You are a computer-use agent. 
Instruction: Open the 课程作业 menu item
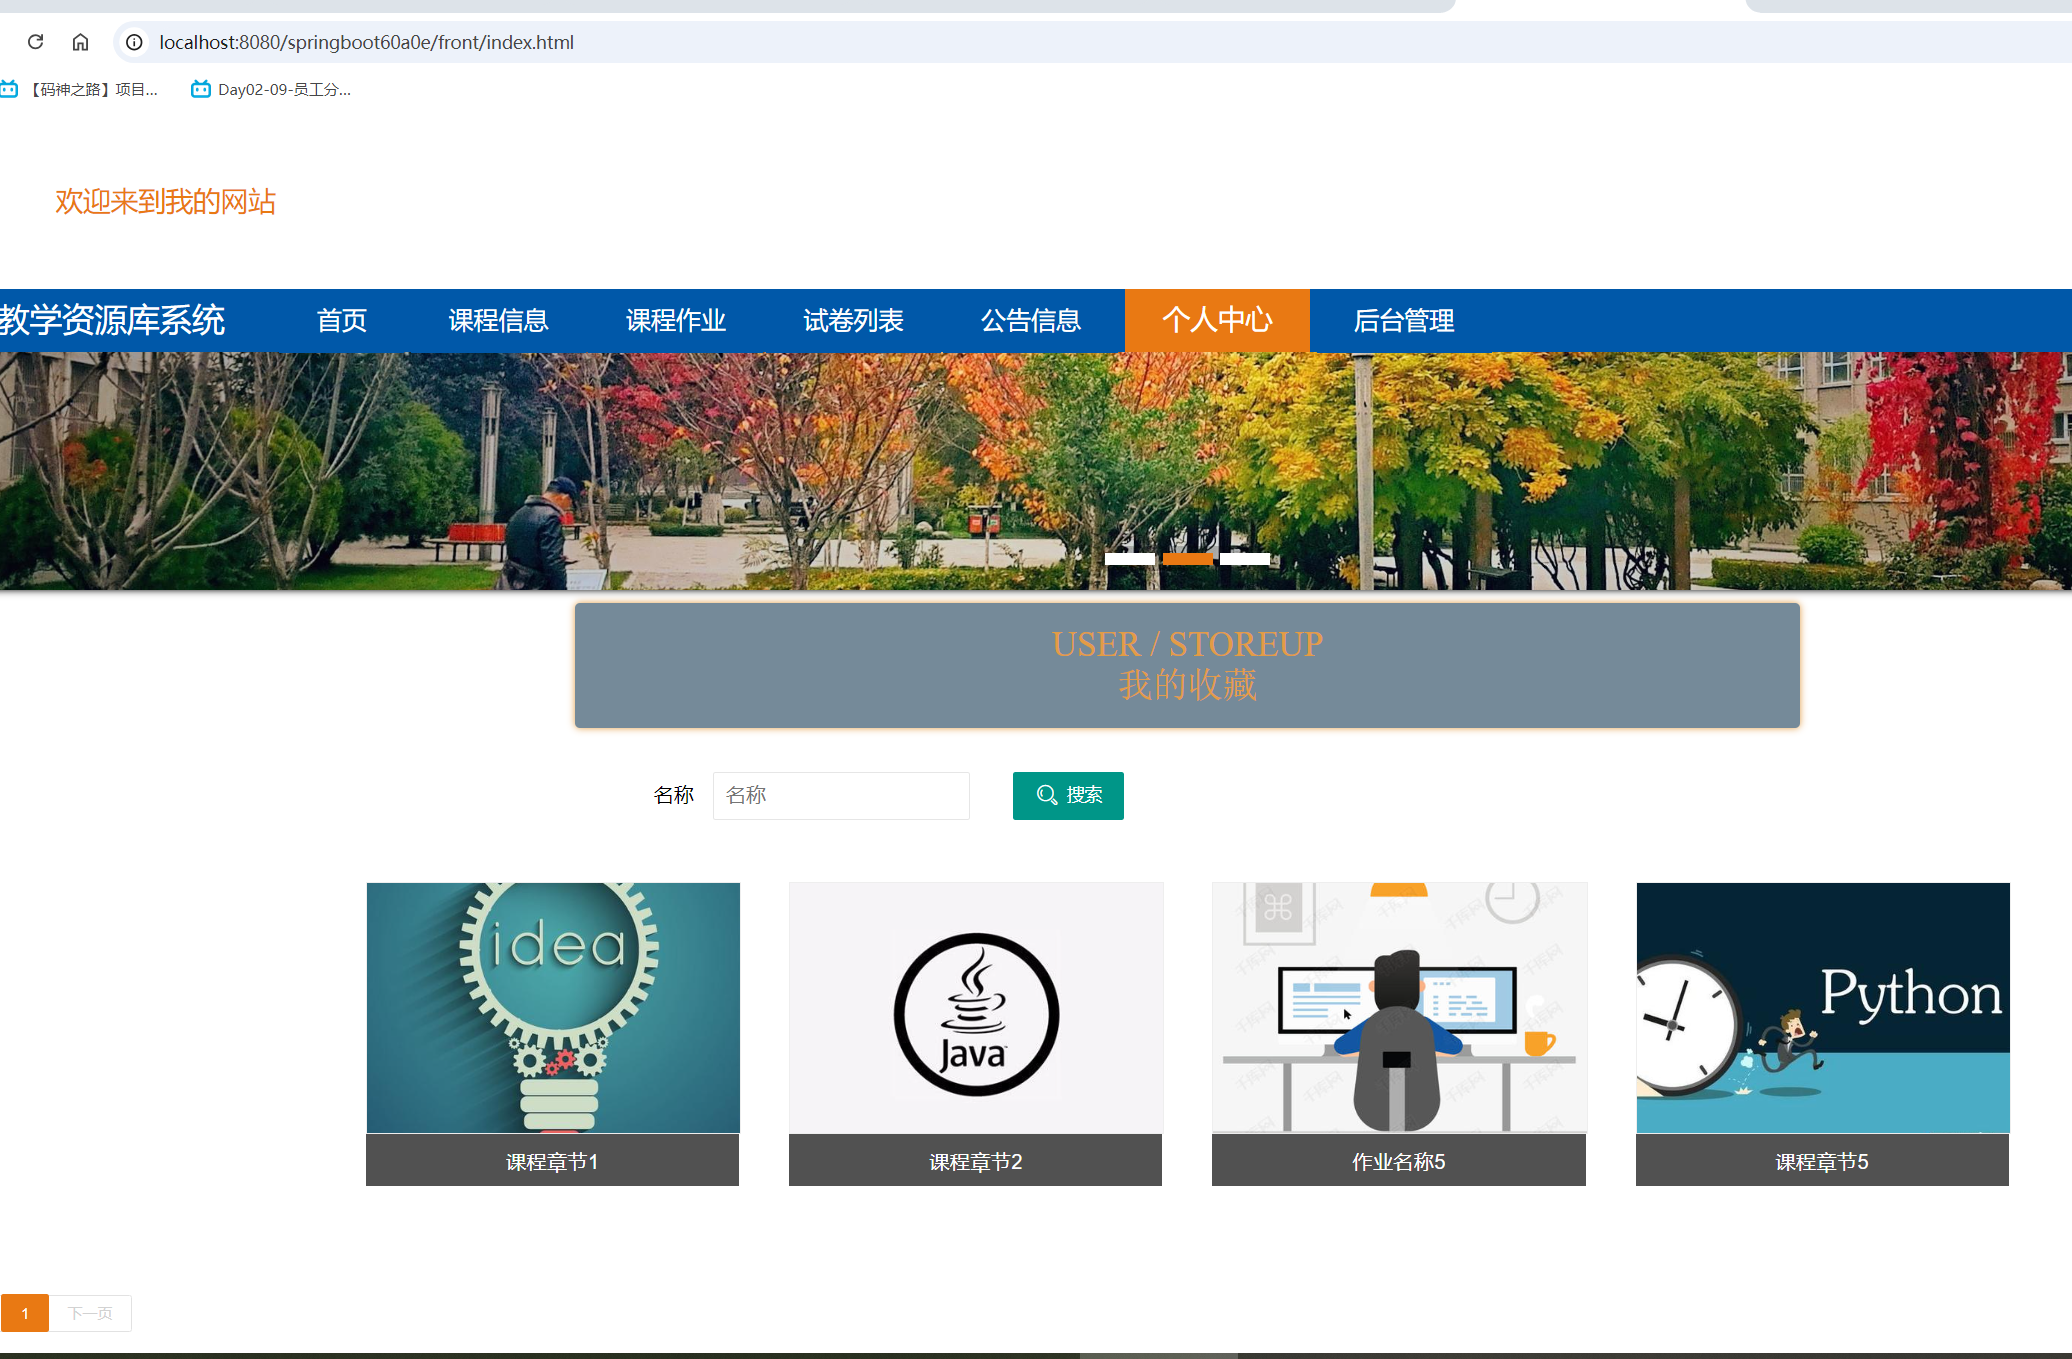coord(676,321)
